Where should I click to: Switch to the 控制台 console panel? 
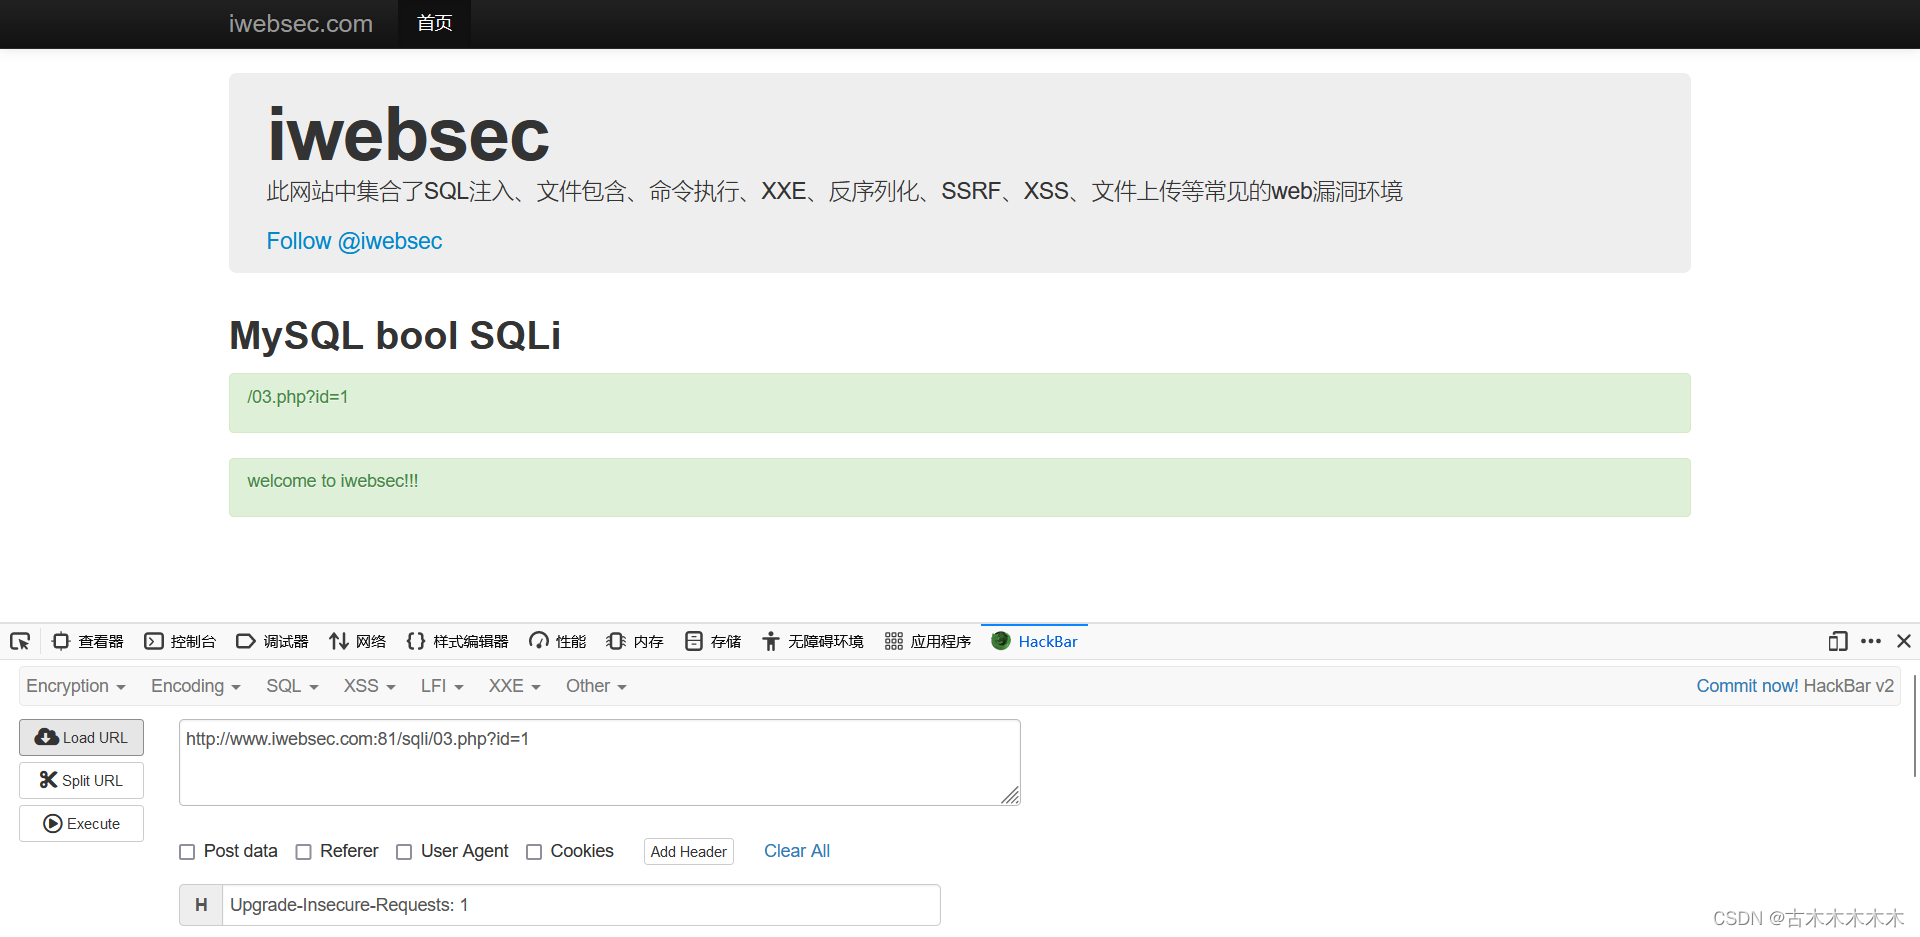pyautogui.click(x=180, y=641)
